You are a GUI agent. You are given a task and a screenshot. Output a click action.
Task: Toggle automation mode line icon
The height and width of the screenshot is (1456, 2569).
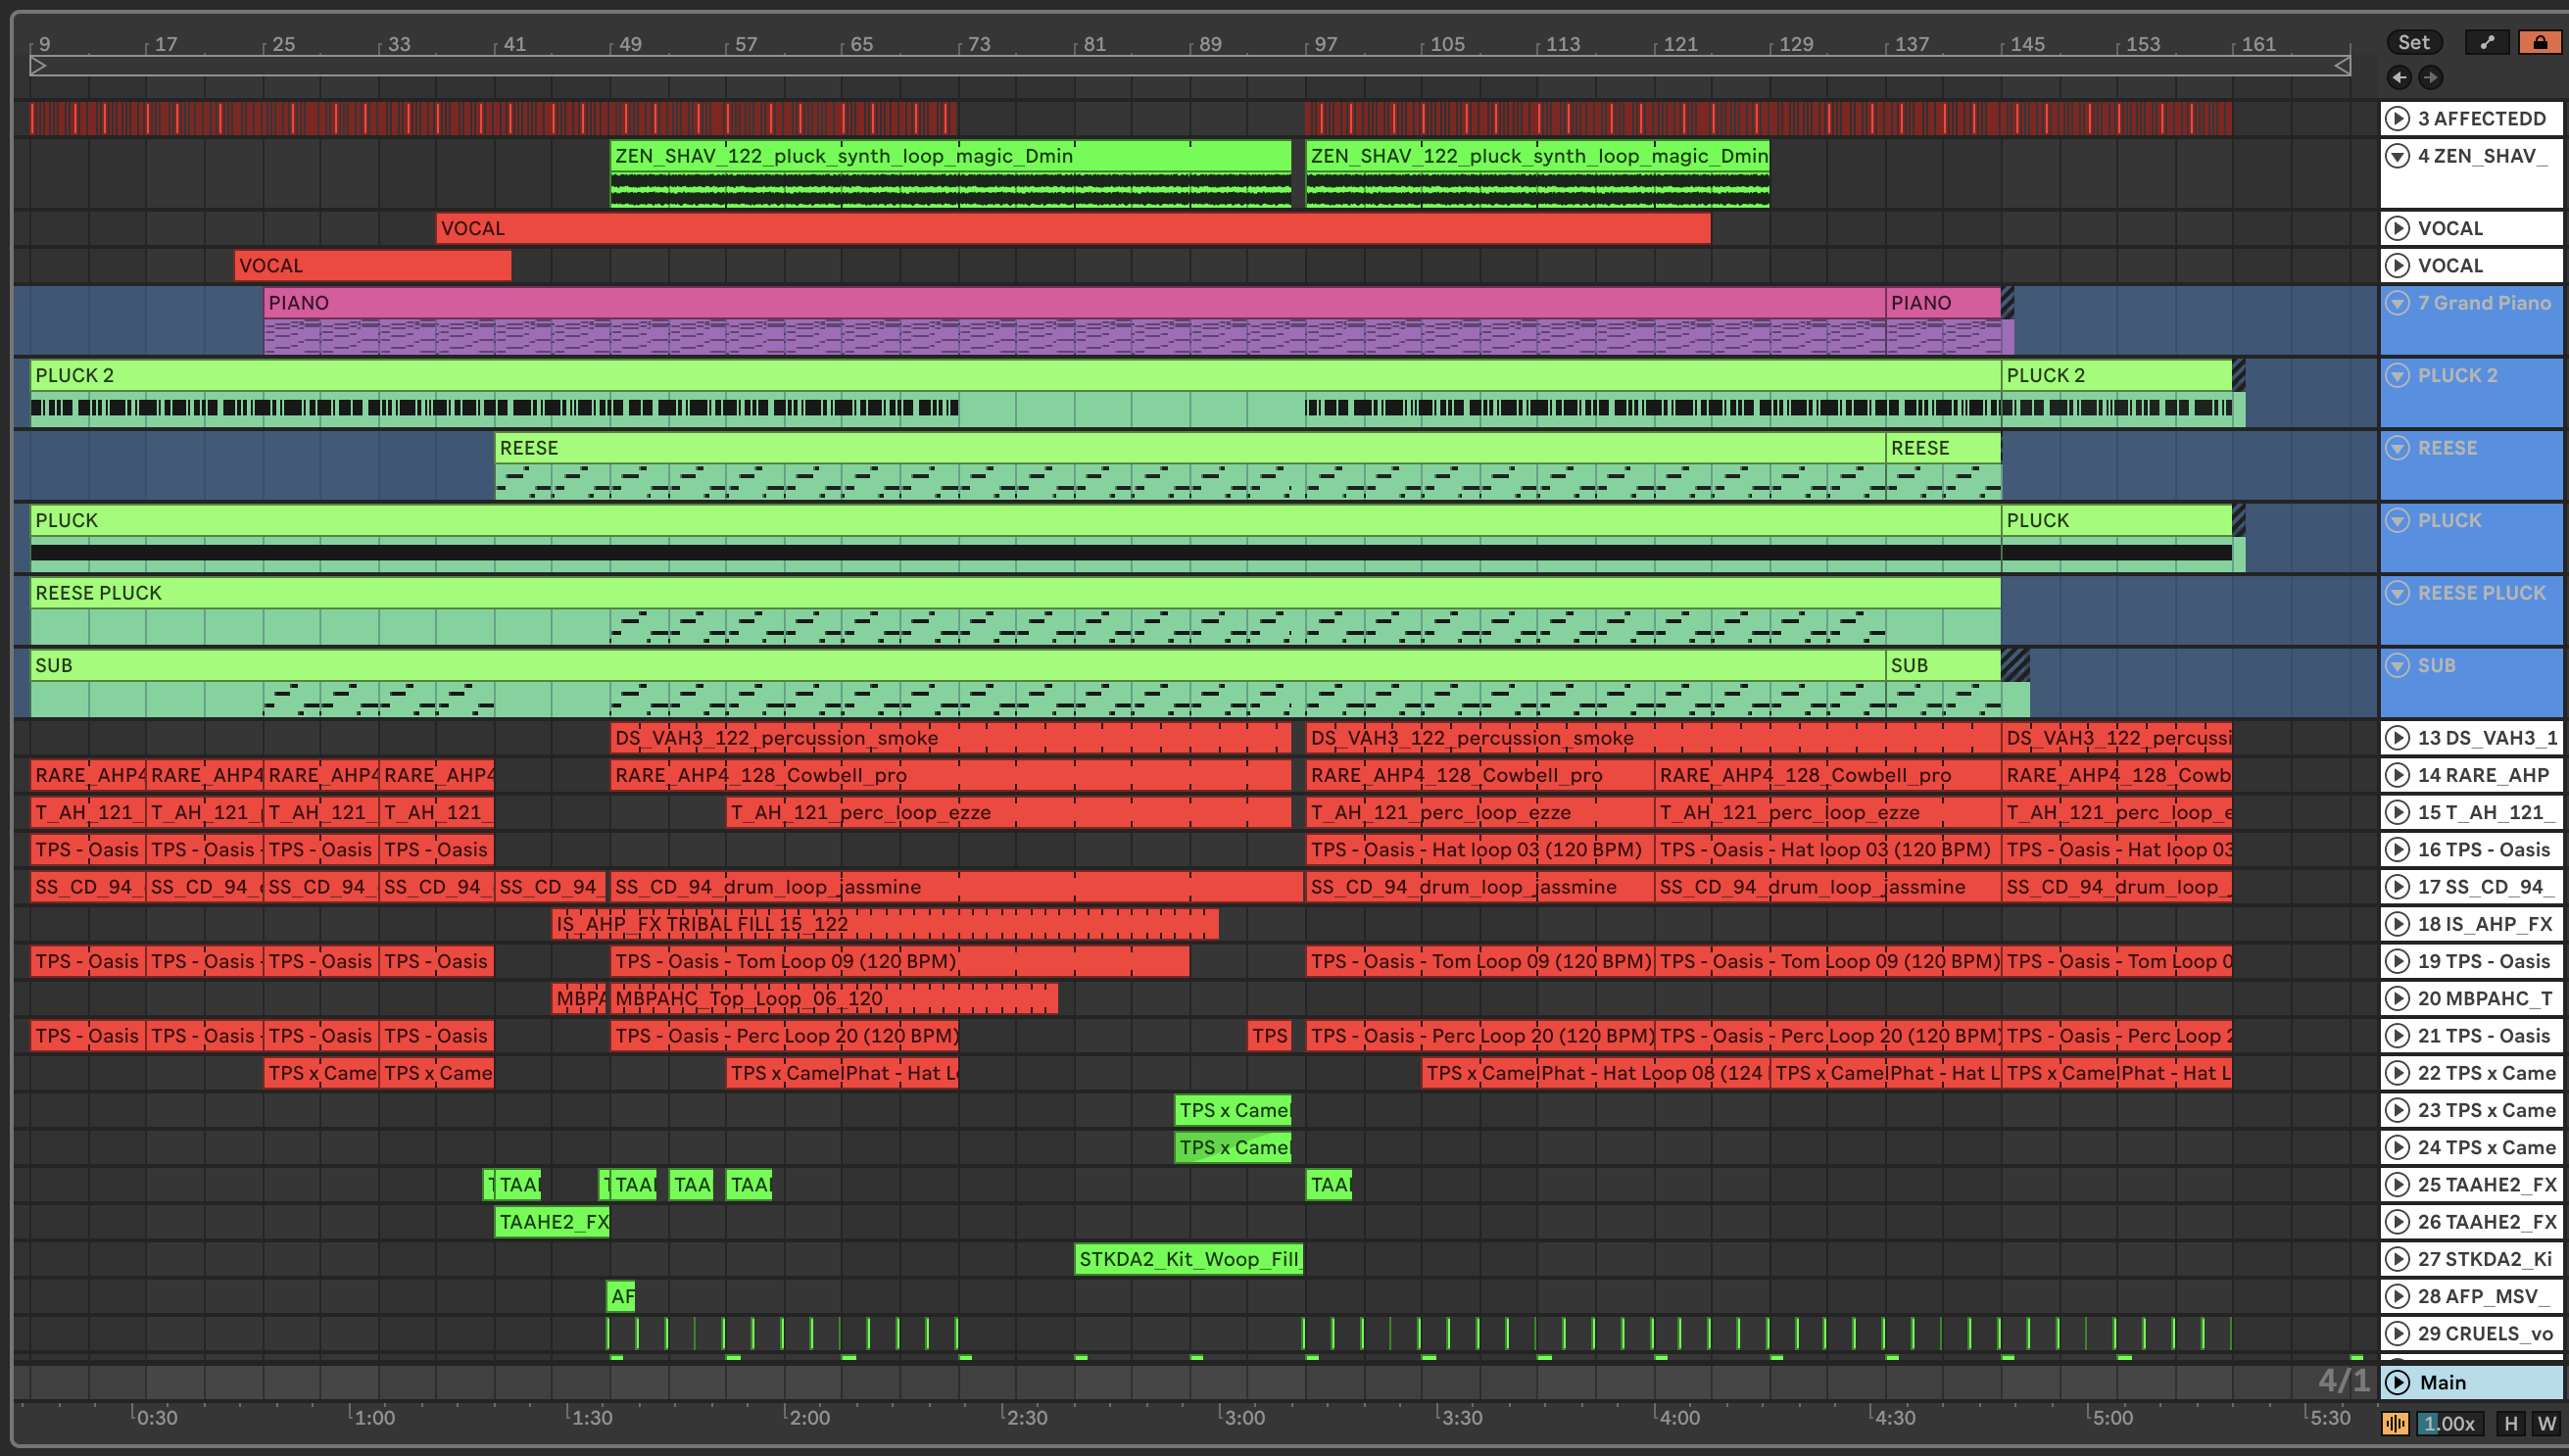coord(2487,42)
